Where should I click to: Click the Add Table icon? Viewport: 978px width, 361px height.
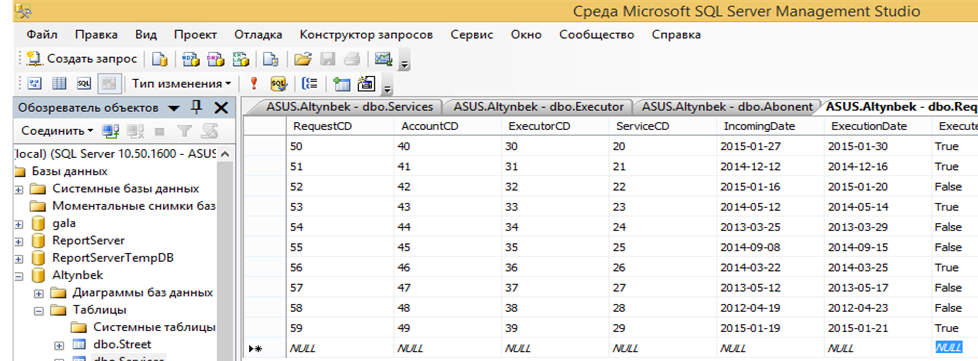[x=342, y=84]
